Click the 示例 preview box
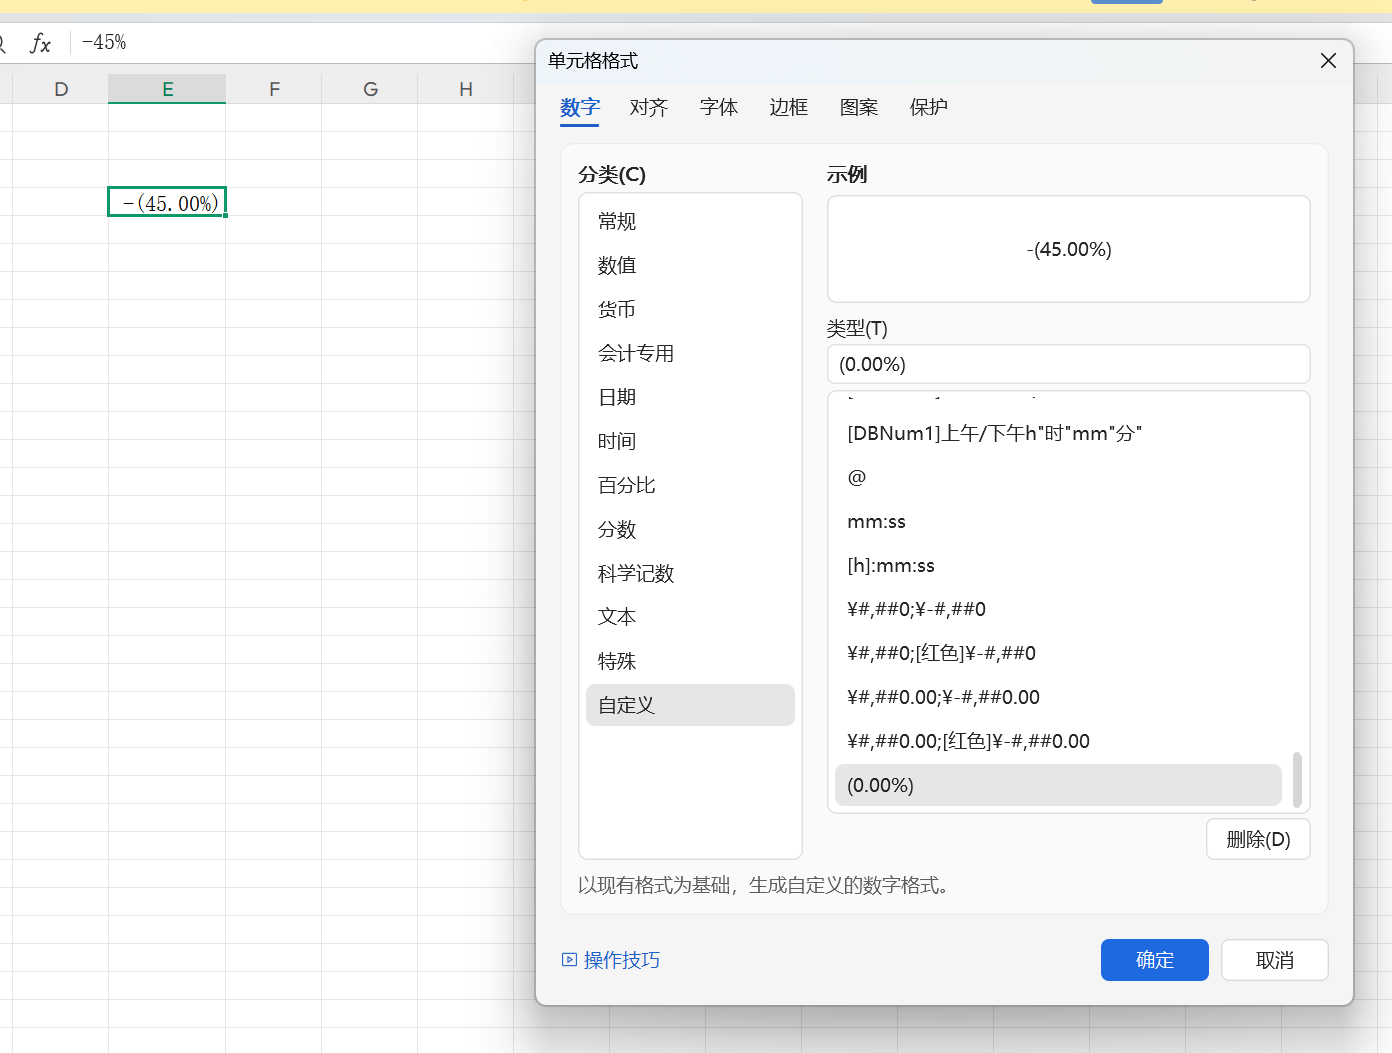This screenshot has height=1053, width=1392. [1068, 249]
